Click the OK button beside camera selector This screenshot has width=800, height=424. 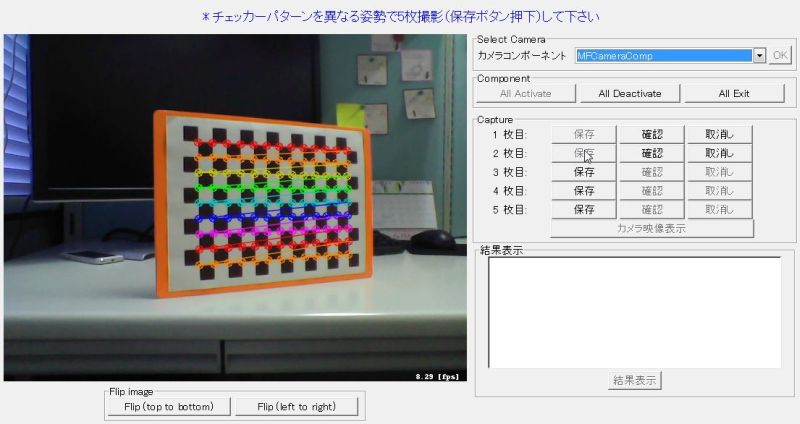click(x=780, y=56)
